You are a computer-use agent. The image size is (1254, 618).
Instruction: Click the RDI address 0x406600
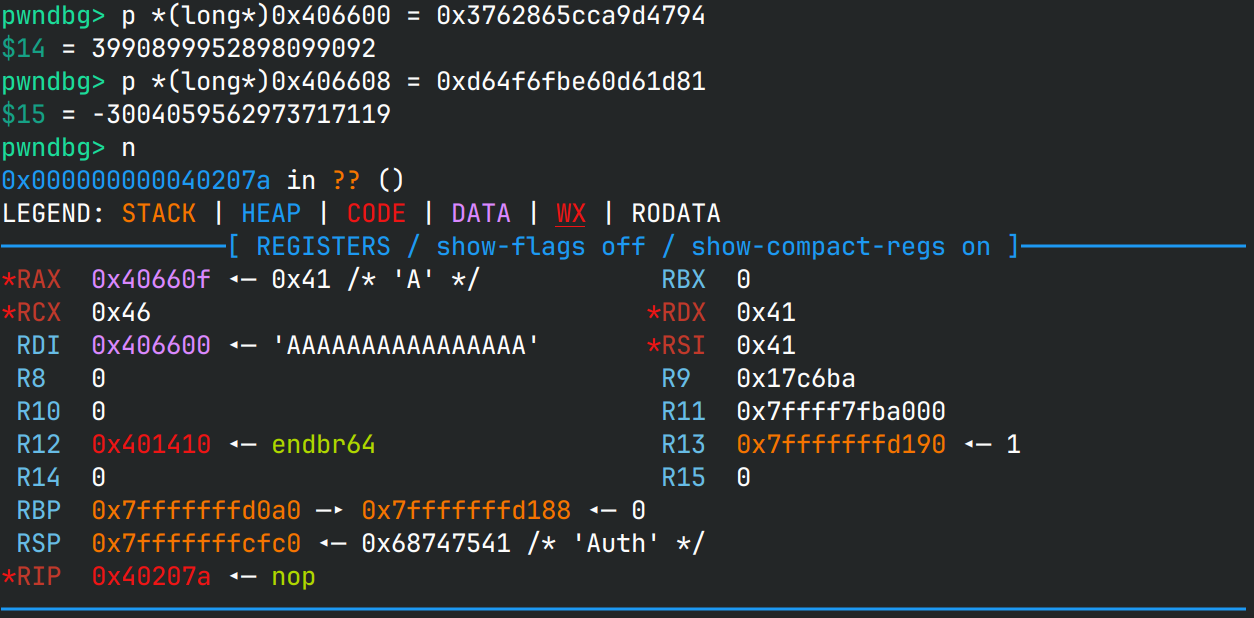151,345
